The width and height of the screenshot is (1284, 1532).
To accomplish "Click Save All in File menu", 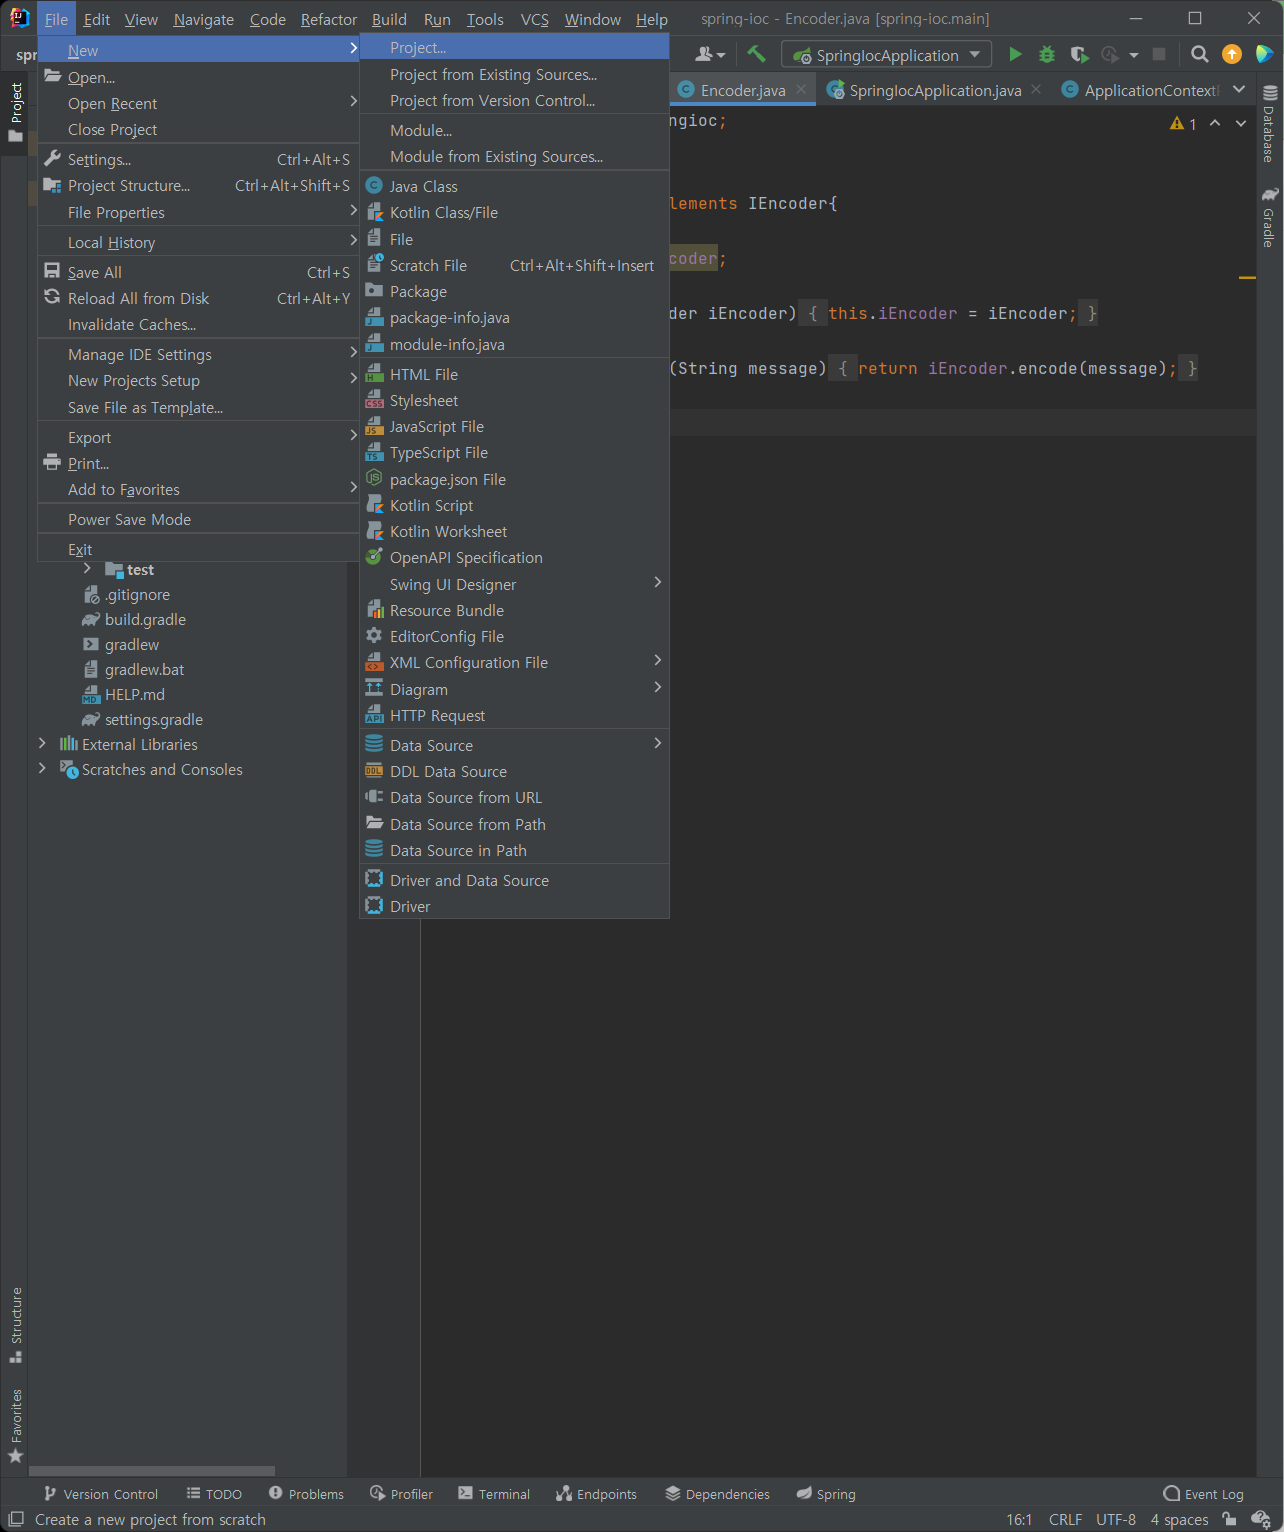I will [x=198, y=272].
